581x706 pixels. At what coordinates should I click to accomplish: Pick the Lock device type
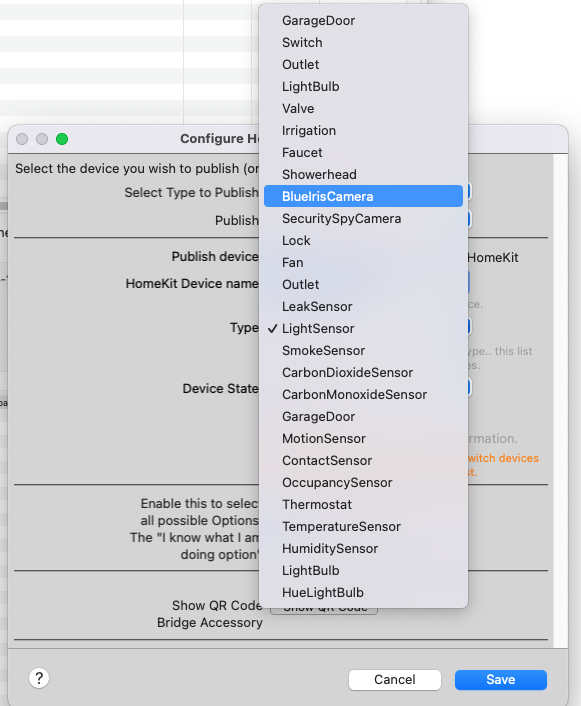pyautogui.click(x=363, y=240)
